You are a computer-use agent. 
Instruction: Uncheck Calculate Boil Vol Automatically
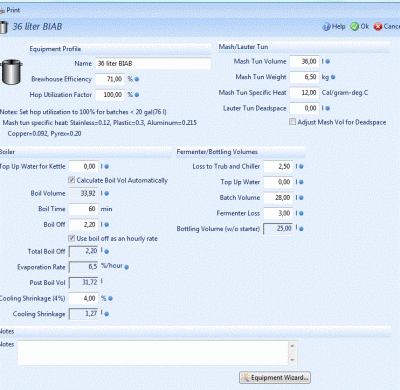point(71,180)
